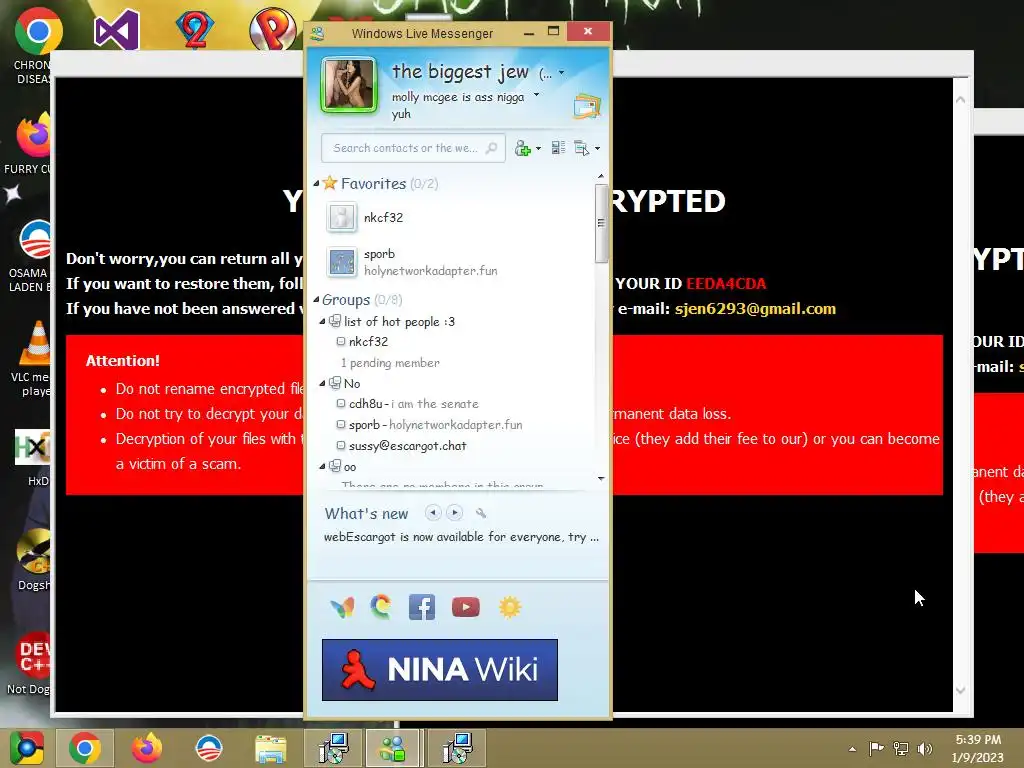The height and width of the screenshot is (768, 1024).
Task: Collapse the oo group
Action: click(x=322, y=466)
